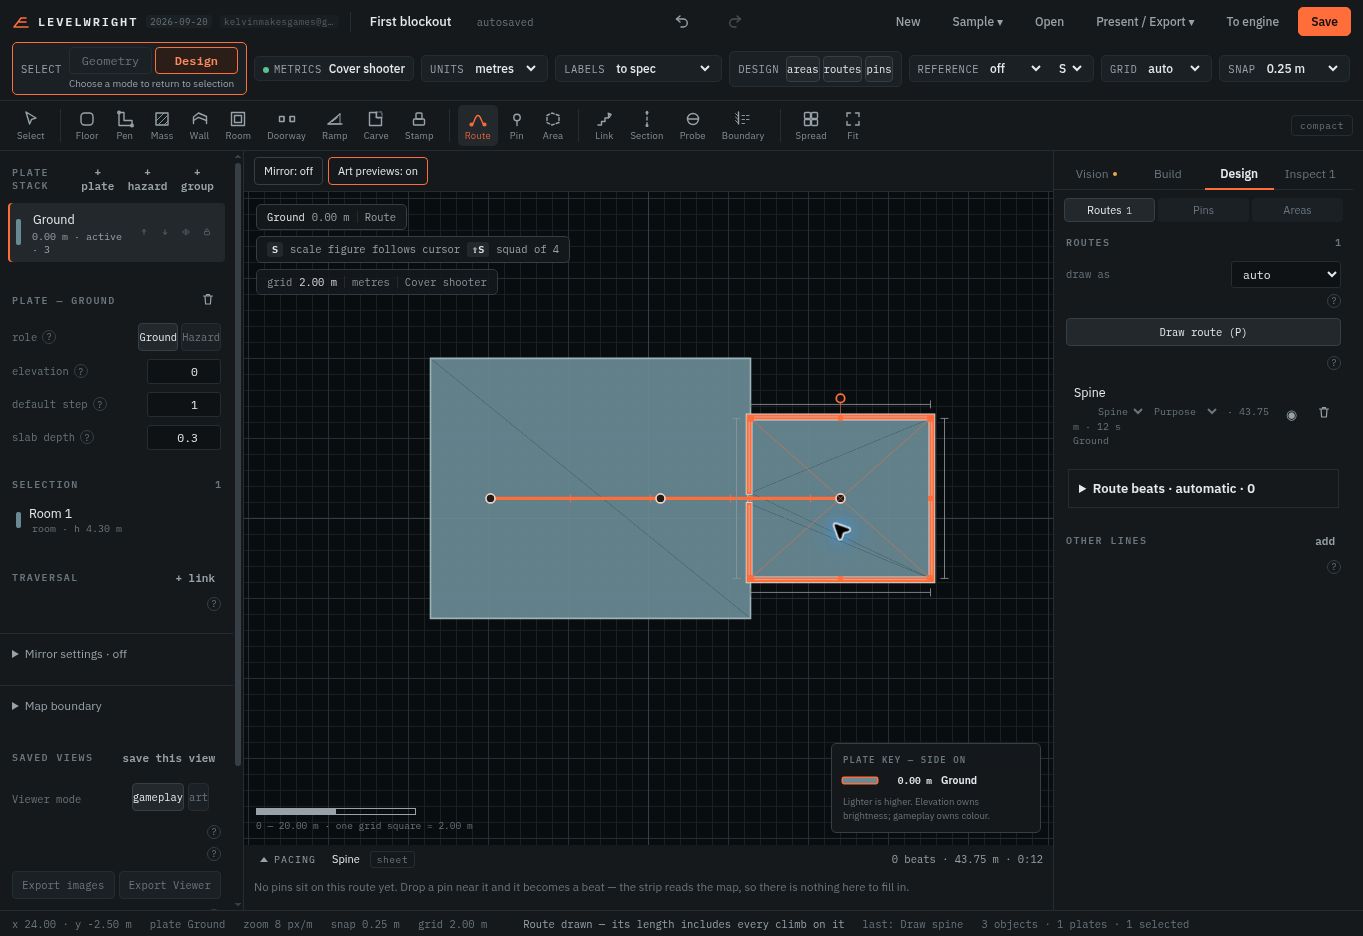Pick the Ramp tool in toolbar
1363x936 pixels.
tap(334, 126)
